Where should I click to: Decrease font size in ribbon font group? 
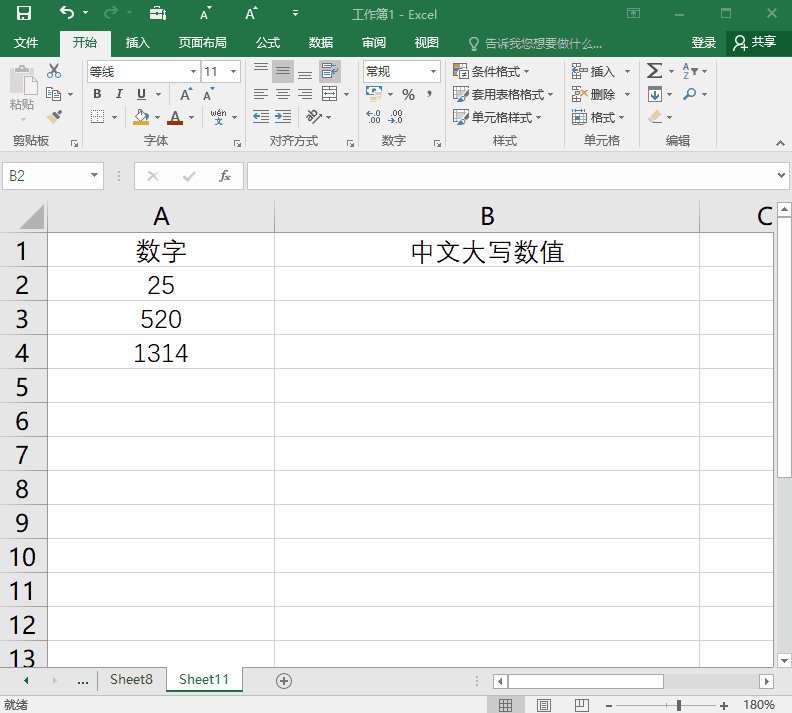[x=209, y=94]
